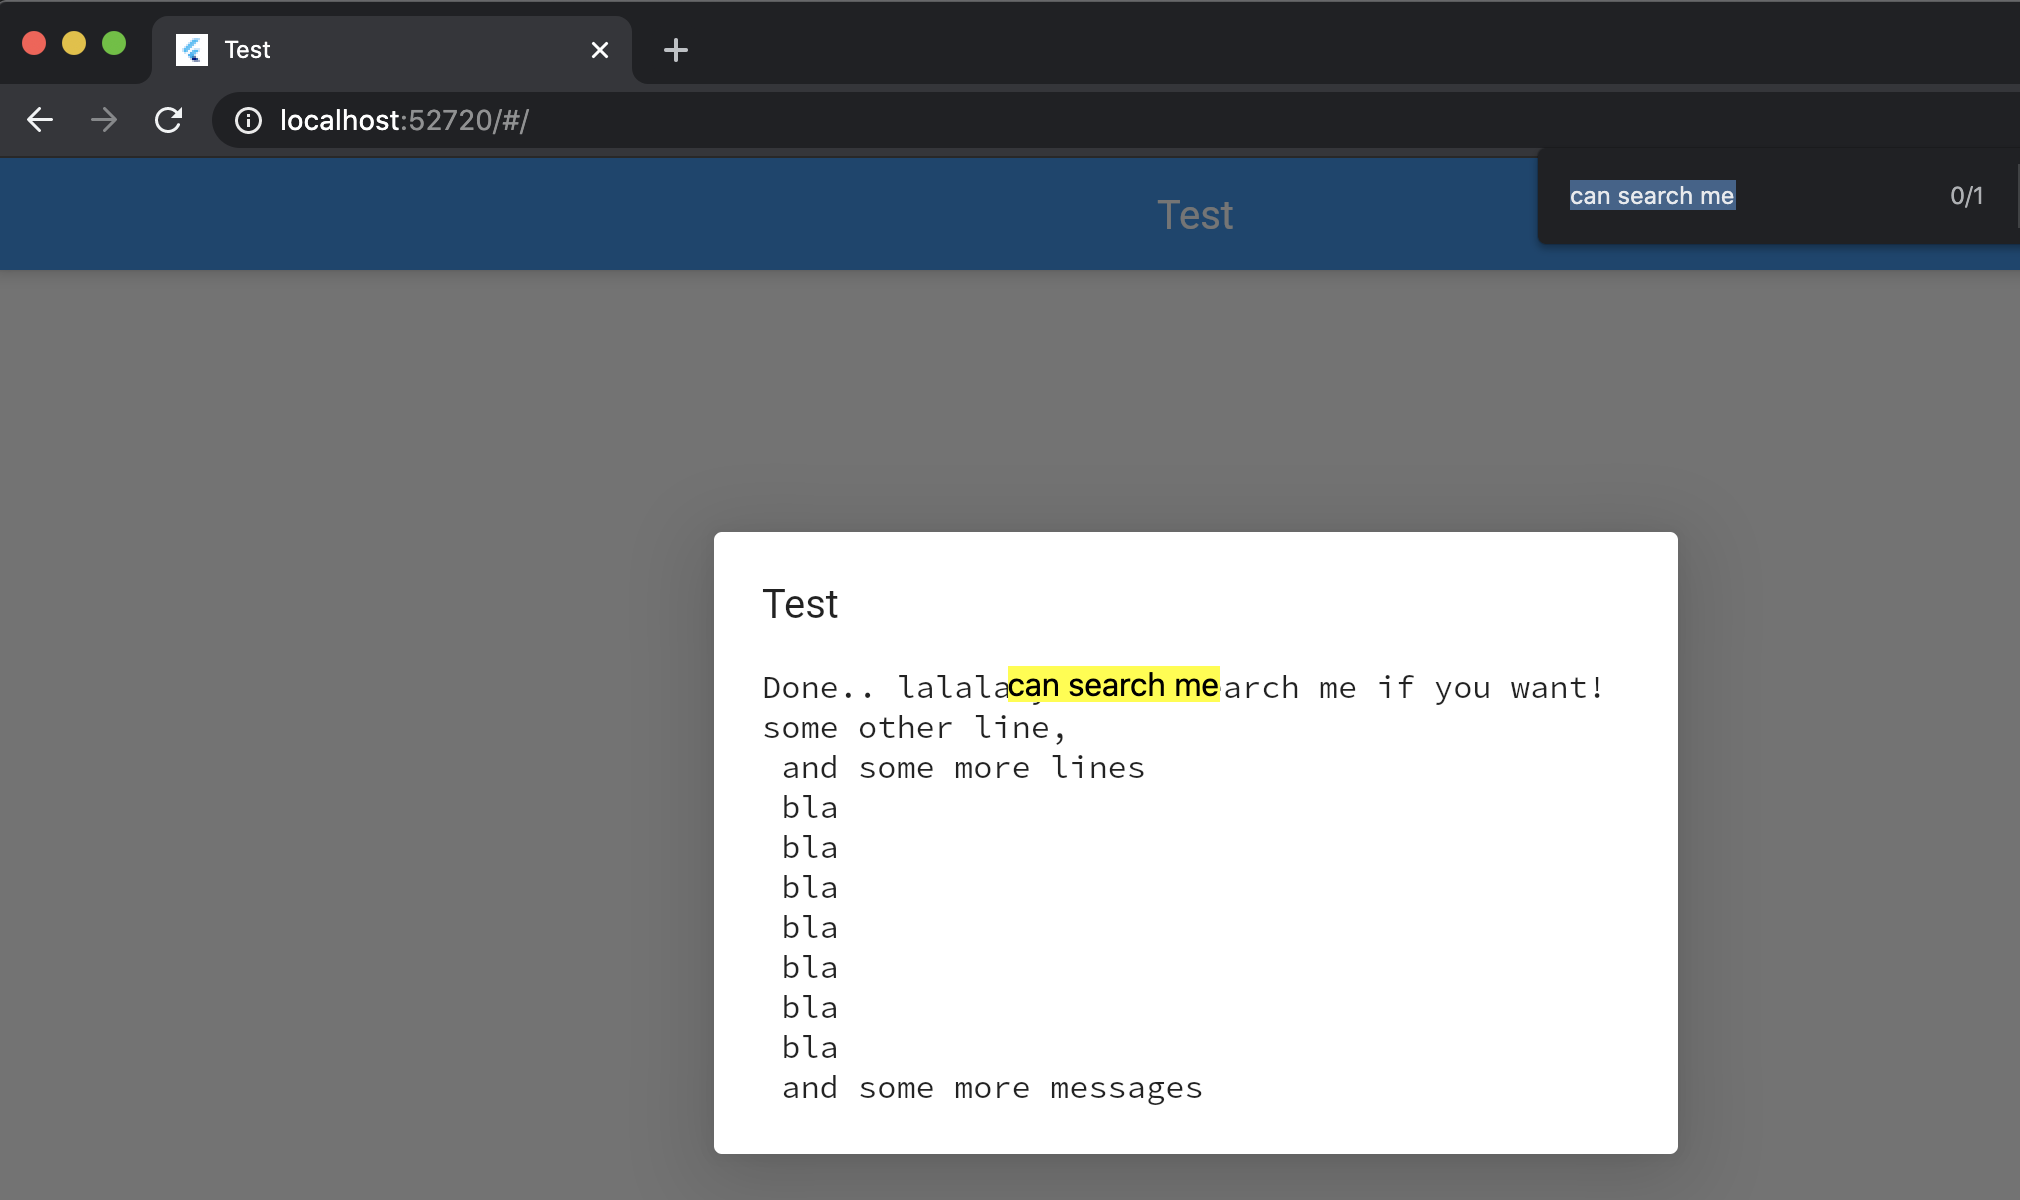Click the browser forward arrow

(104, 120)
